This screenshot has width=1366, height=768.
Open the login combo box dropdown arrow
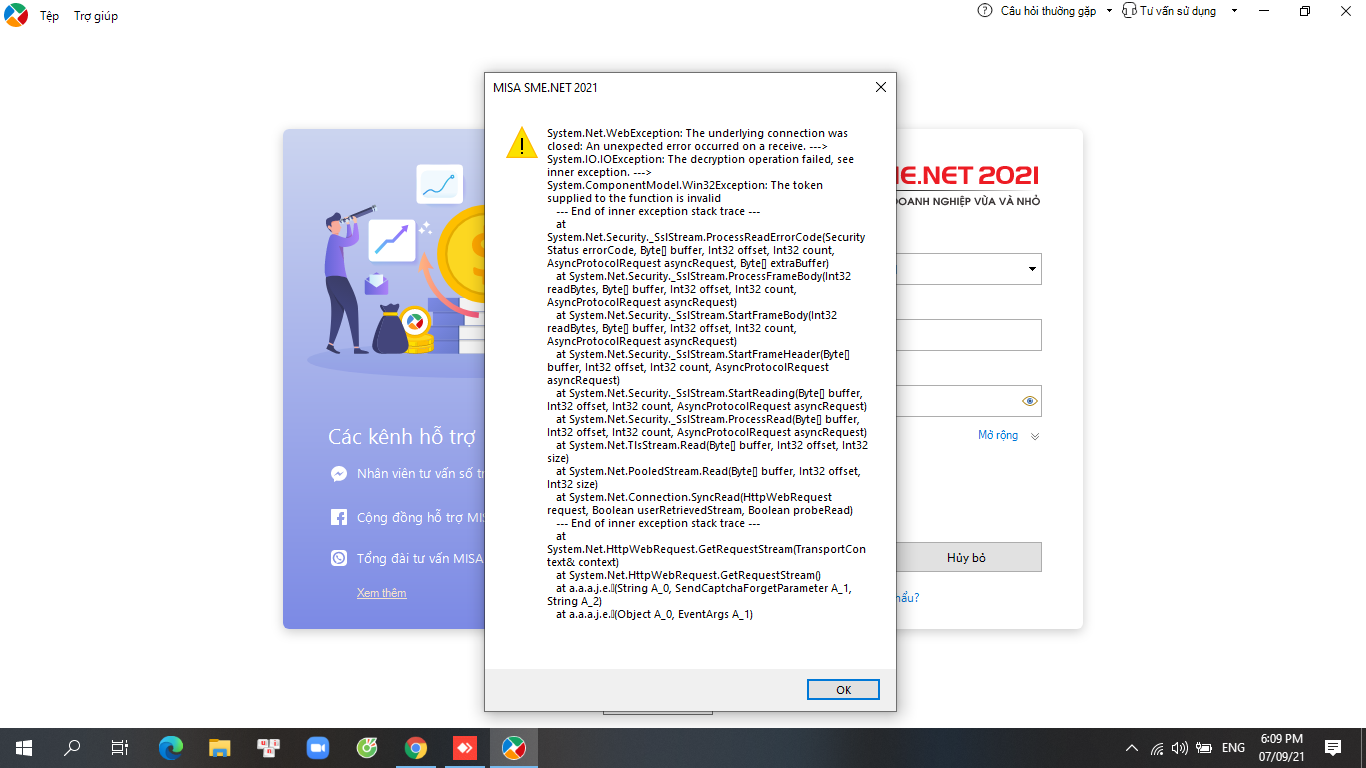pyautogui.click(x=1031, y=269)
